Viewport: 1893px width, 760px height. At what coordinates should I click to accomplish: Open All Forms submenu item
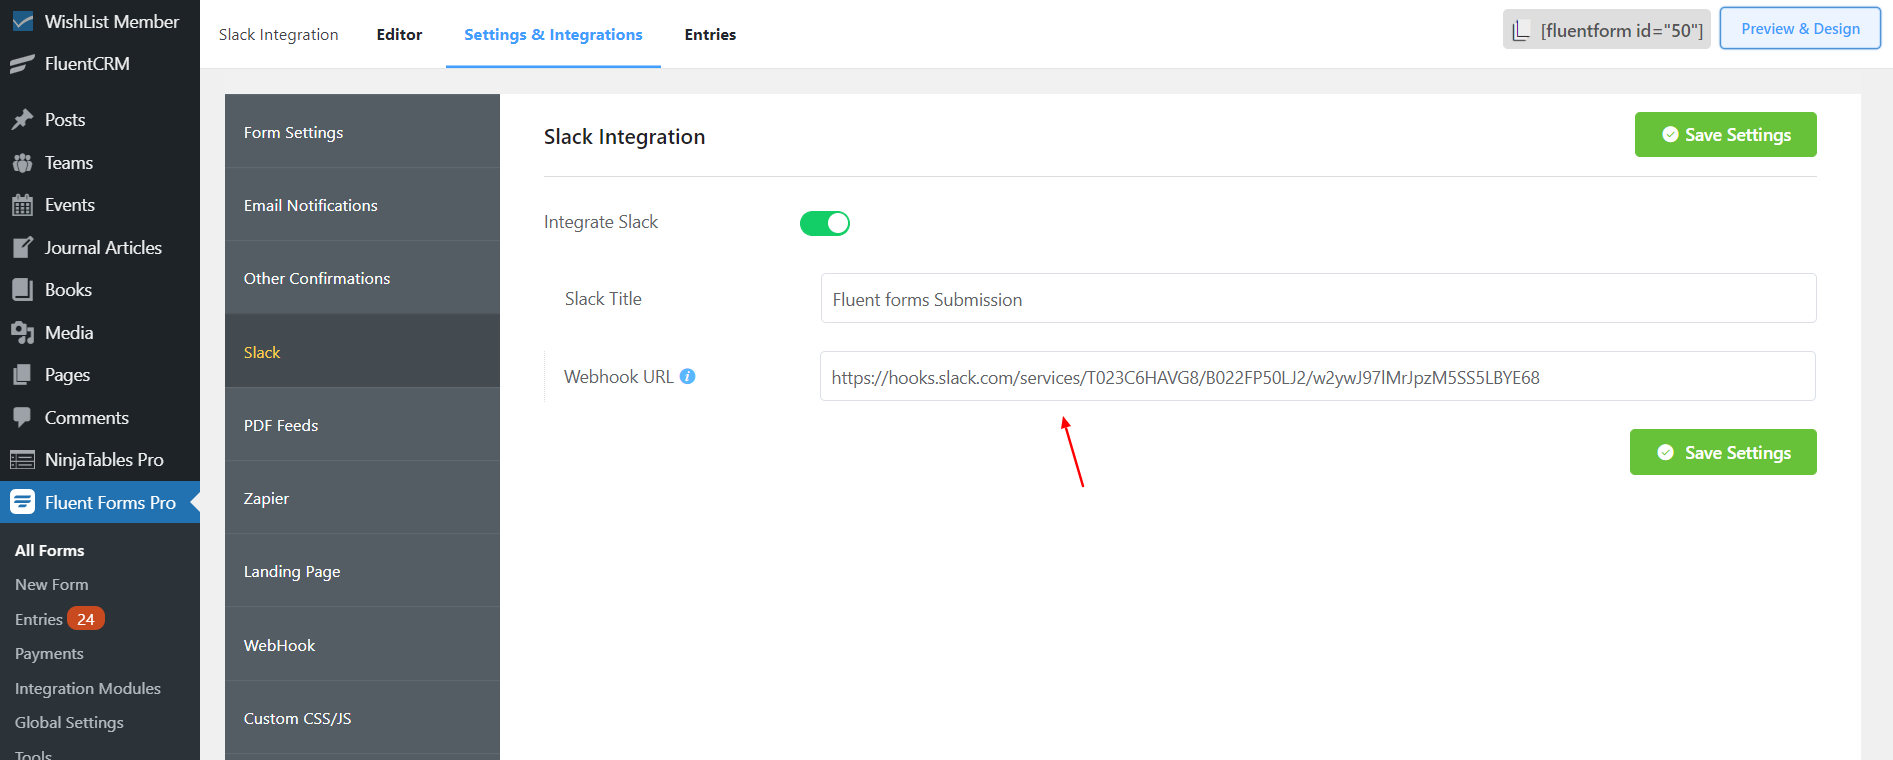[50, 550]
